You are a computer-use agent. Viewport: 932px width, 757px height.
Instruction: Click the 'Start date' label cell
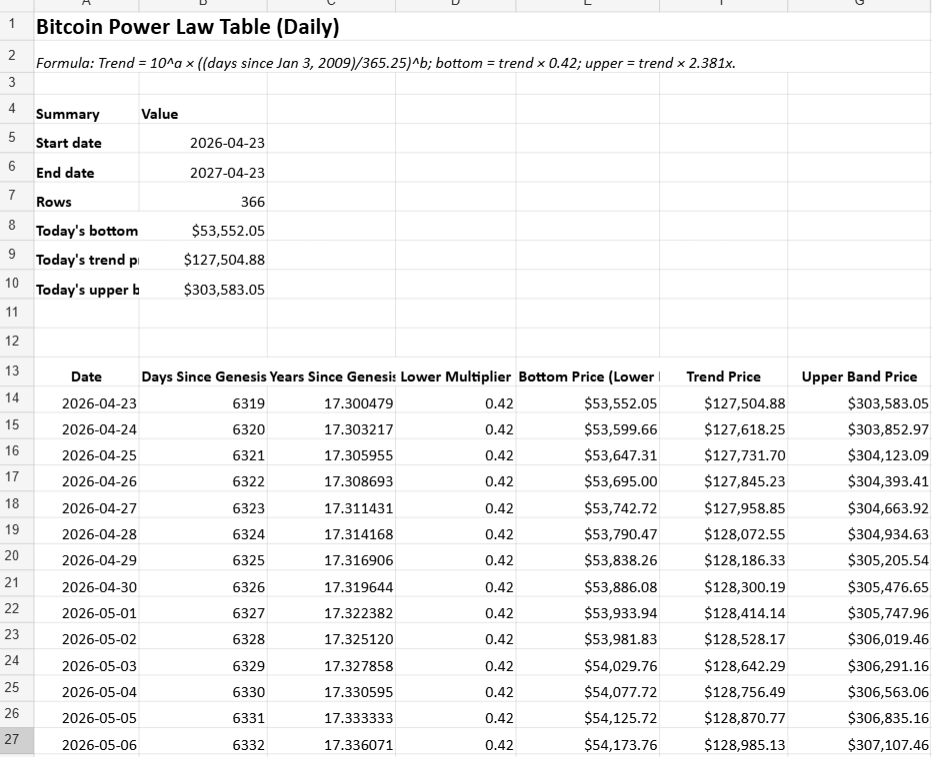click(87, 138)
